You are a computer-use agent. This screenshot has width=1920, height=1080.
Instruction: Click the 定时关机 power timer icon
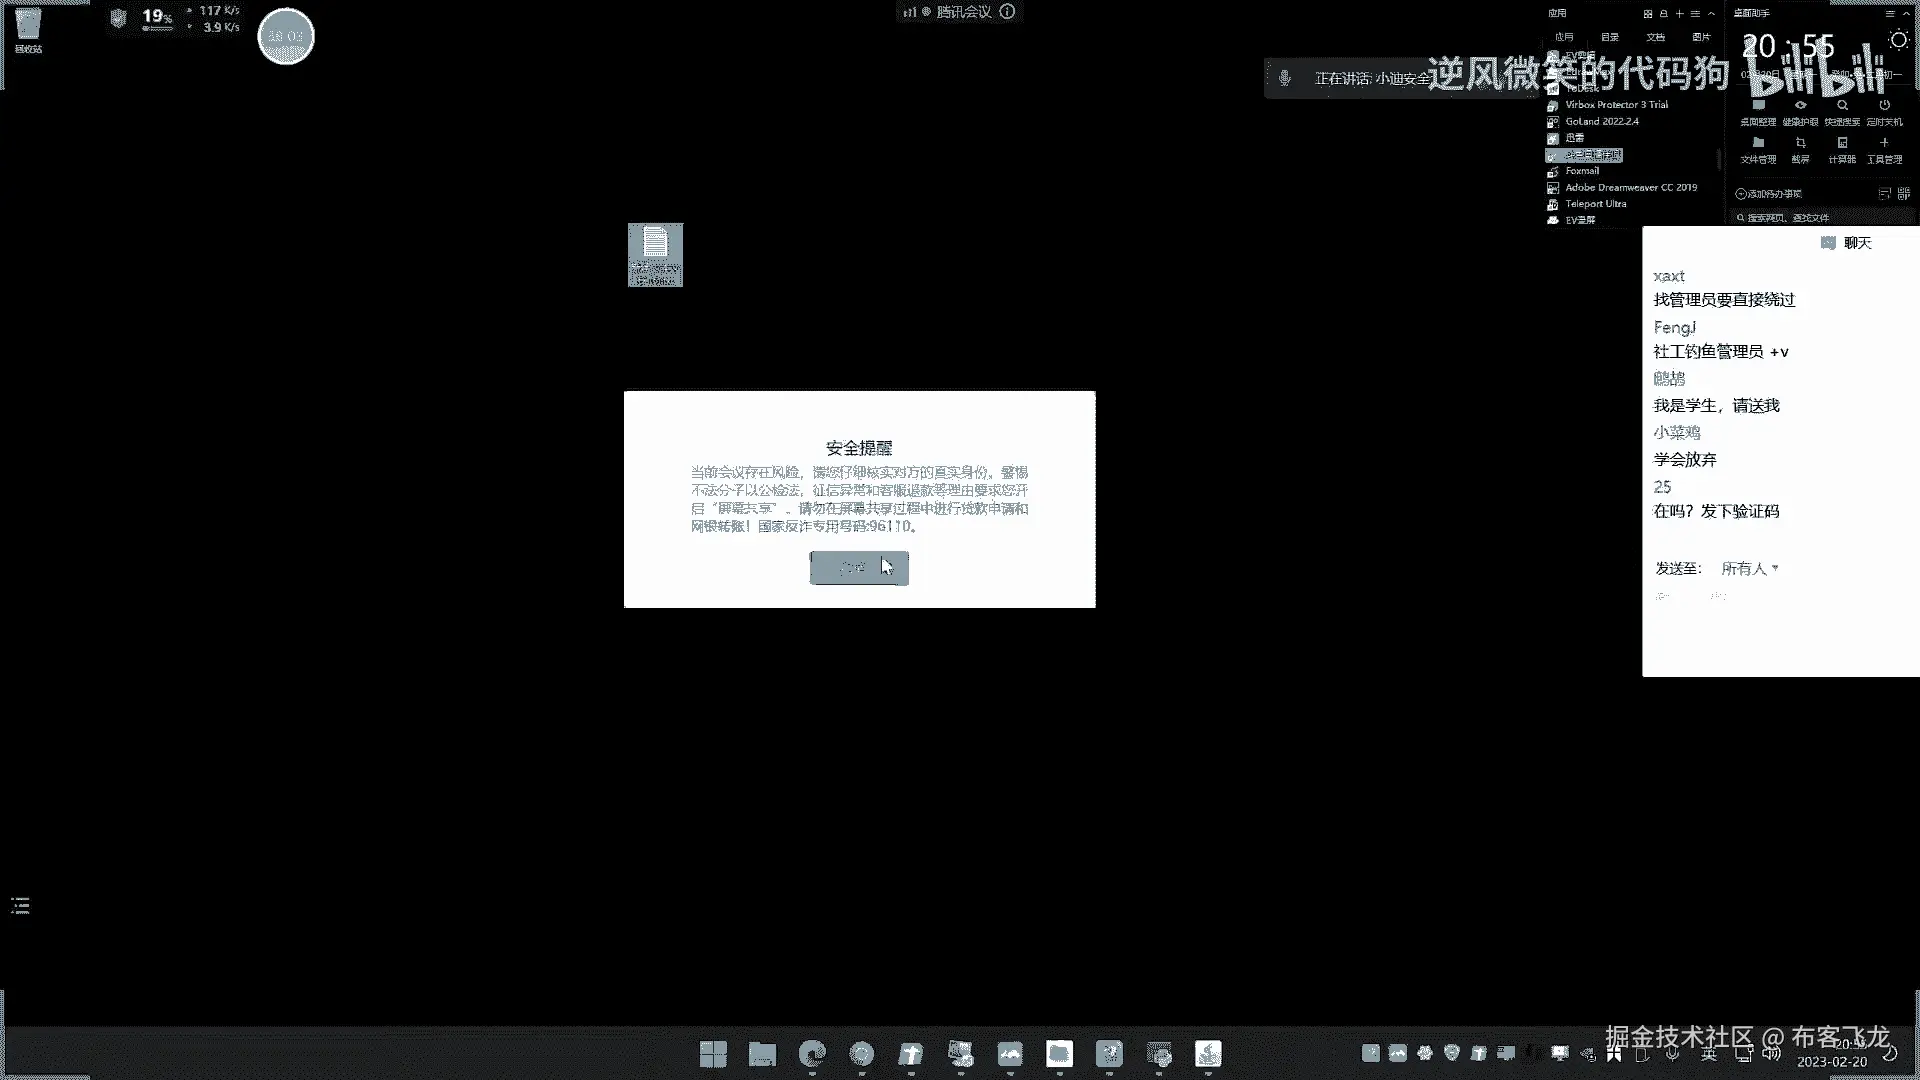(x=1884, y=106)
